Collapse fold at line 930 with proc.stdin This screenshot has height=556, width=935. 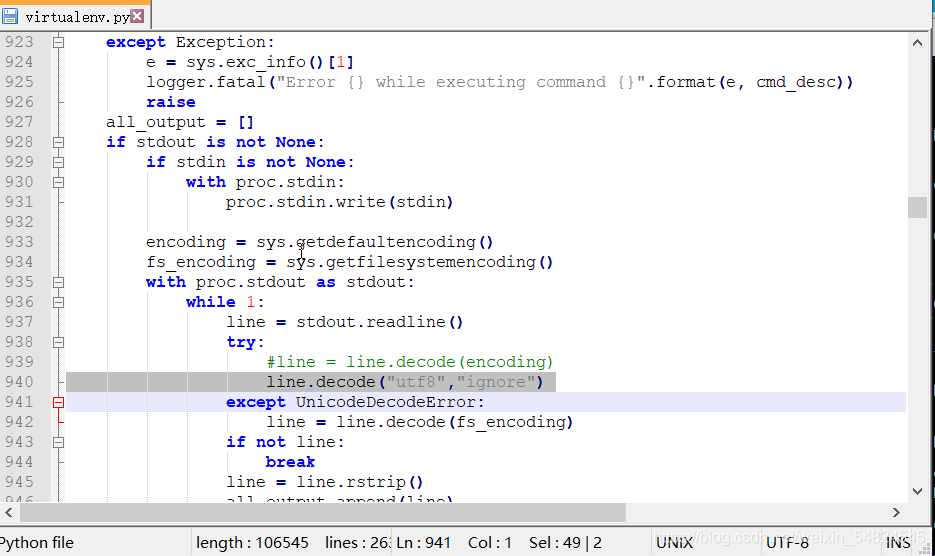58,182
